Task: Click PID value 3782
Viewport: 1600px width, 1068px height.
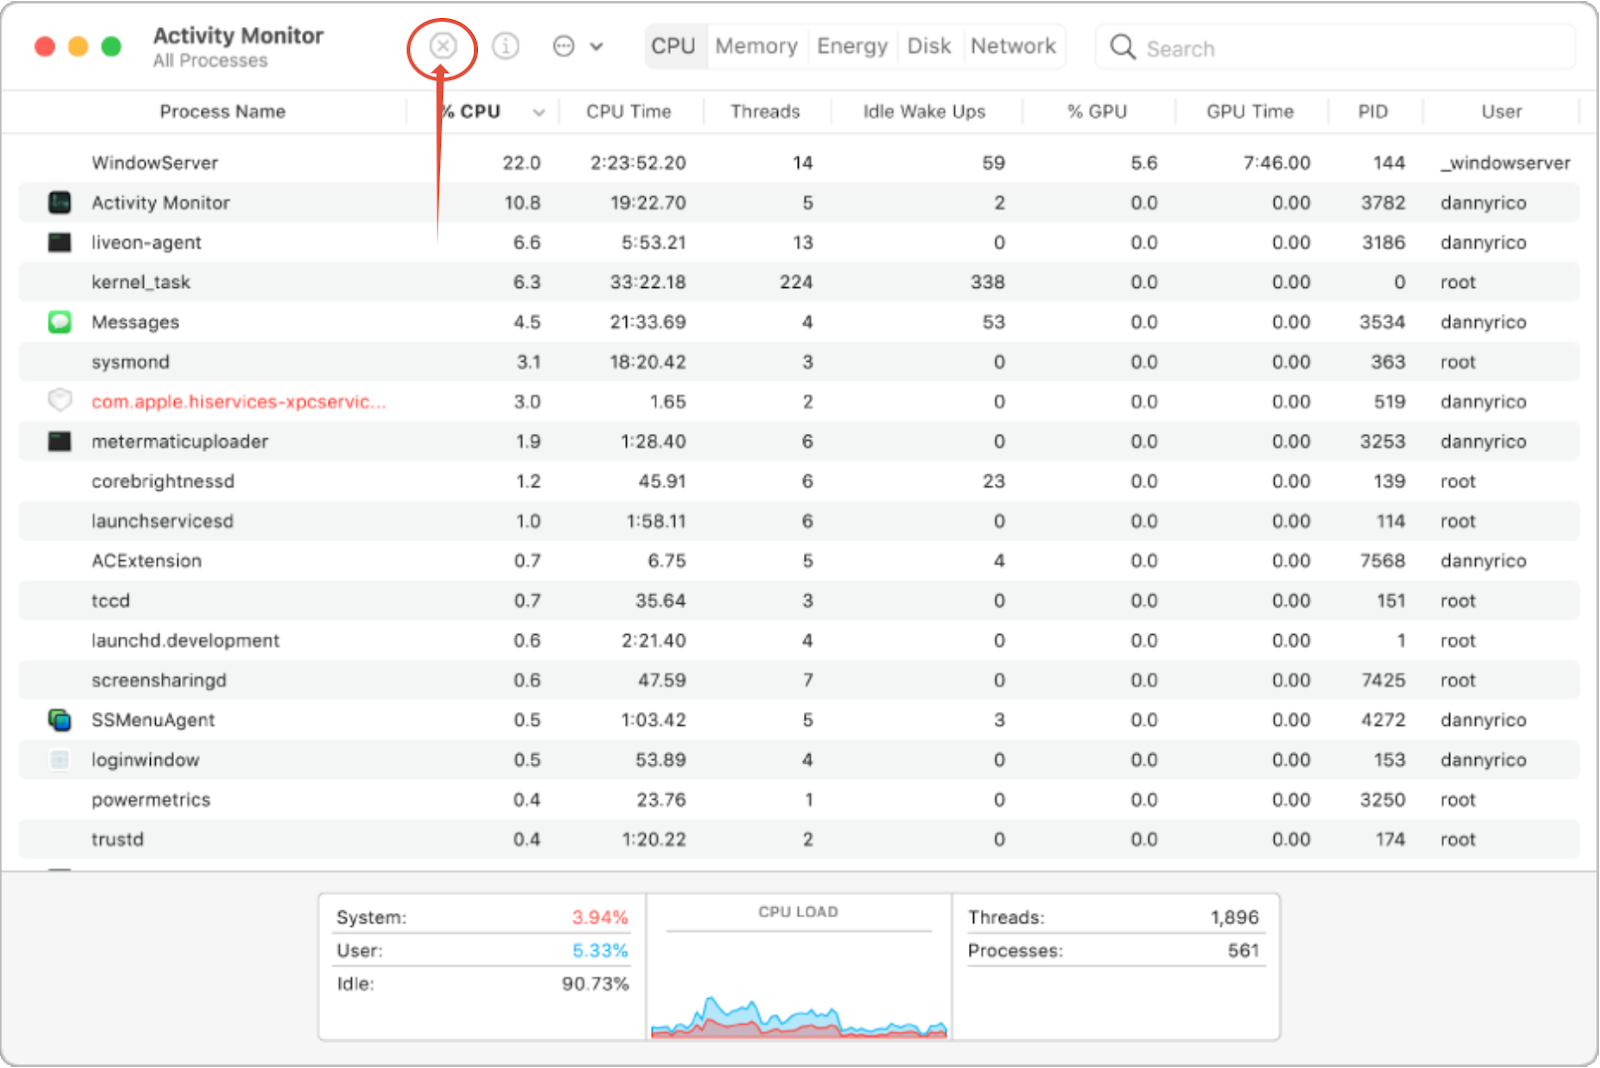Action: tap(1383, 203)
